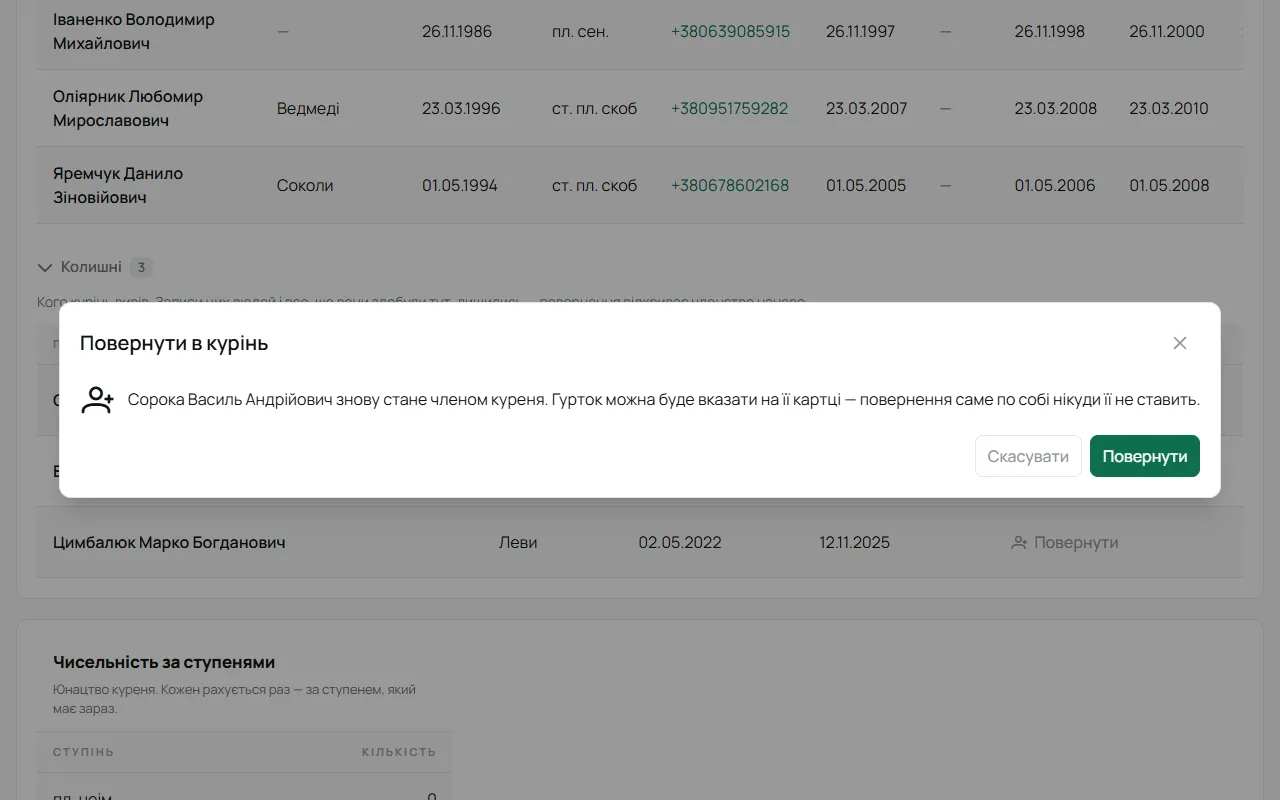
Task: Click the Кількість column header
Action: click(x=399, y=752)
